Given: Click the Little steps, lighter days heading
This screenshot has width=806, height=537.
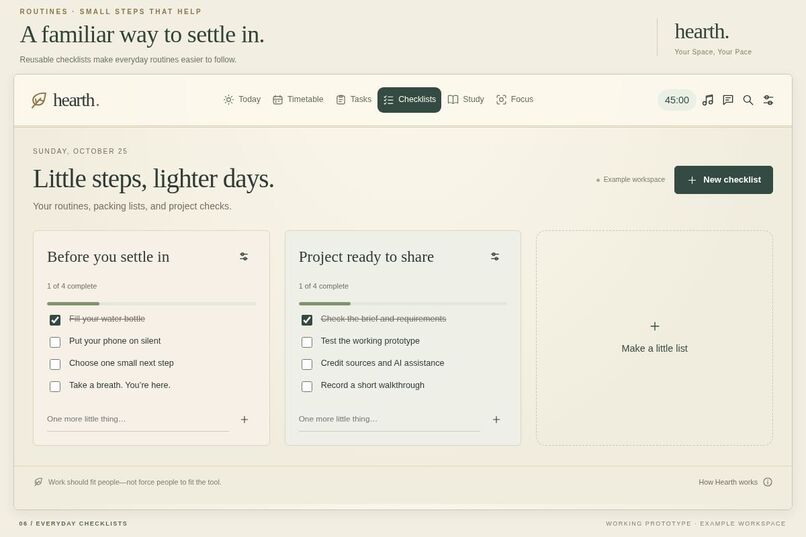Looking at the screenshot, I should coord(154,179).
